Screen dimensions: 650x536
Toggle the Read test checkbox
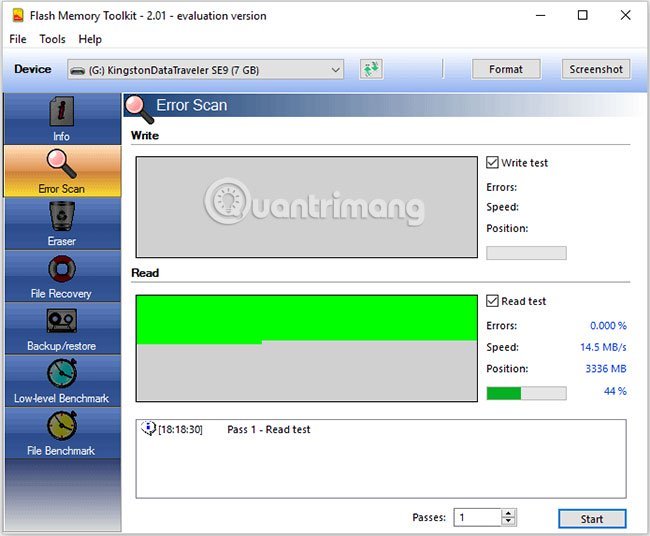pyautogui.click(x=492, y=301)
